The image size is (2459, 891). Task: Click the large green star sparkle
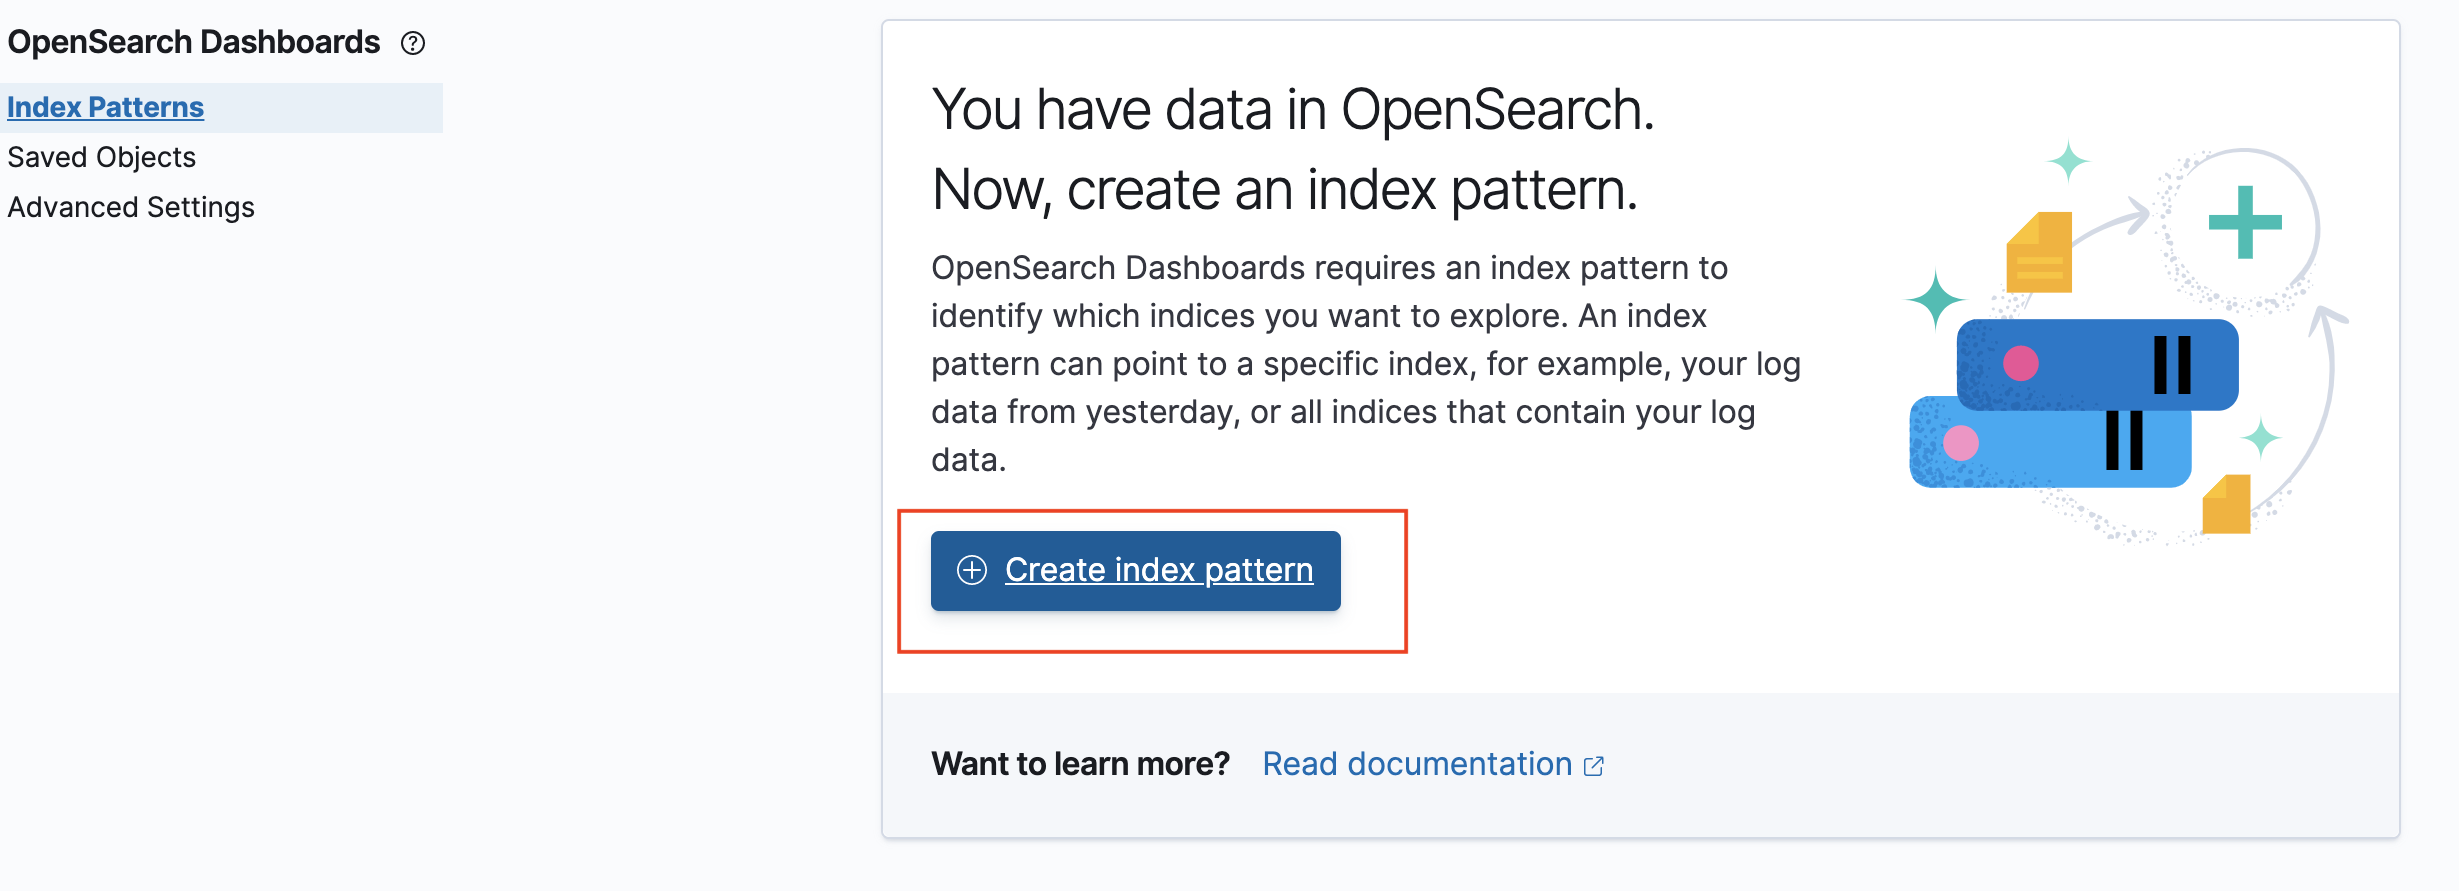point(1936,299)
